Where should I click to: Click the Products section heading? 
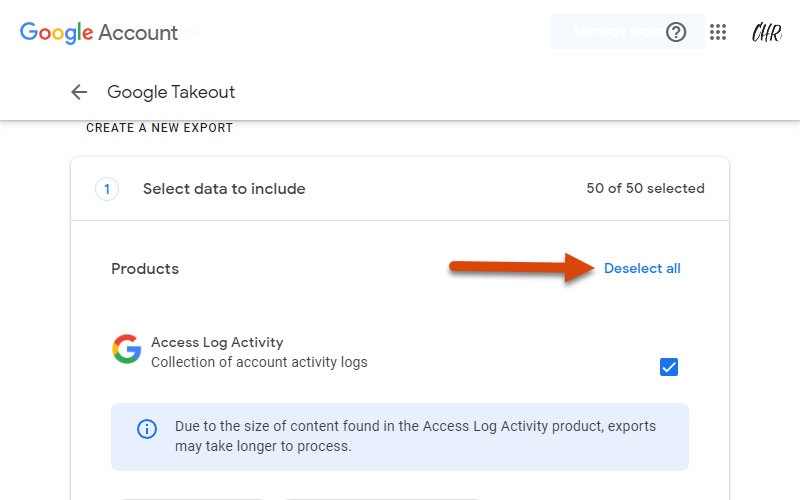145,269
